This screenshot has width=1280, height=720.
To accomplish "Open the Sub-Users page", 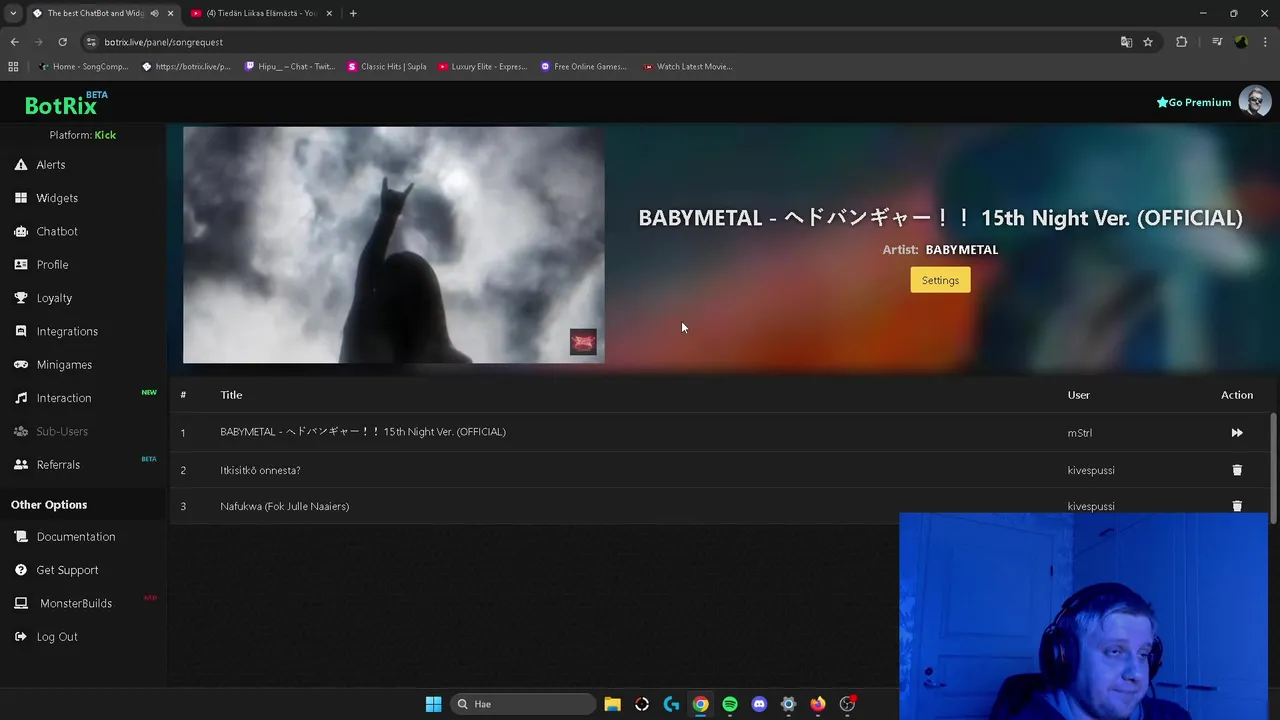I will [x=62, y=431].
